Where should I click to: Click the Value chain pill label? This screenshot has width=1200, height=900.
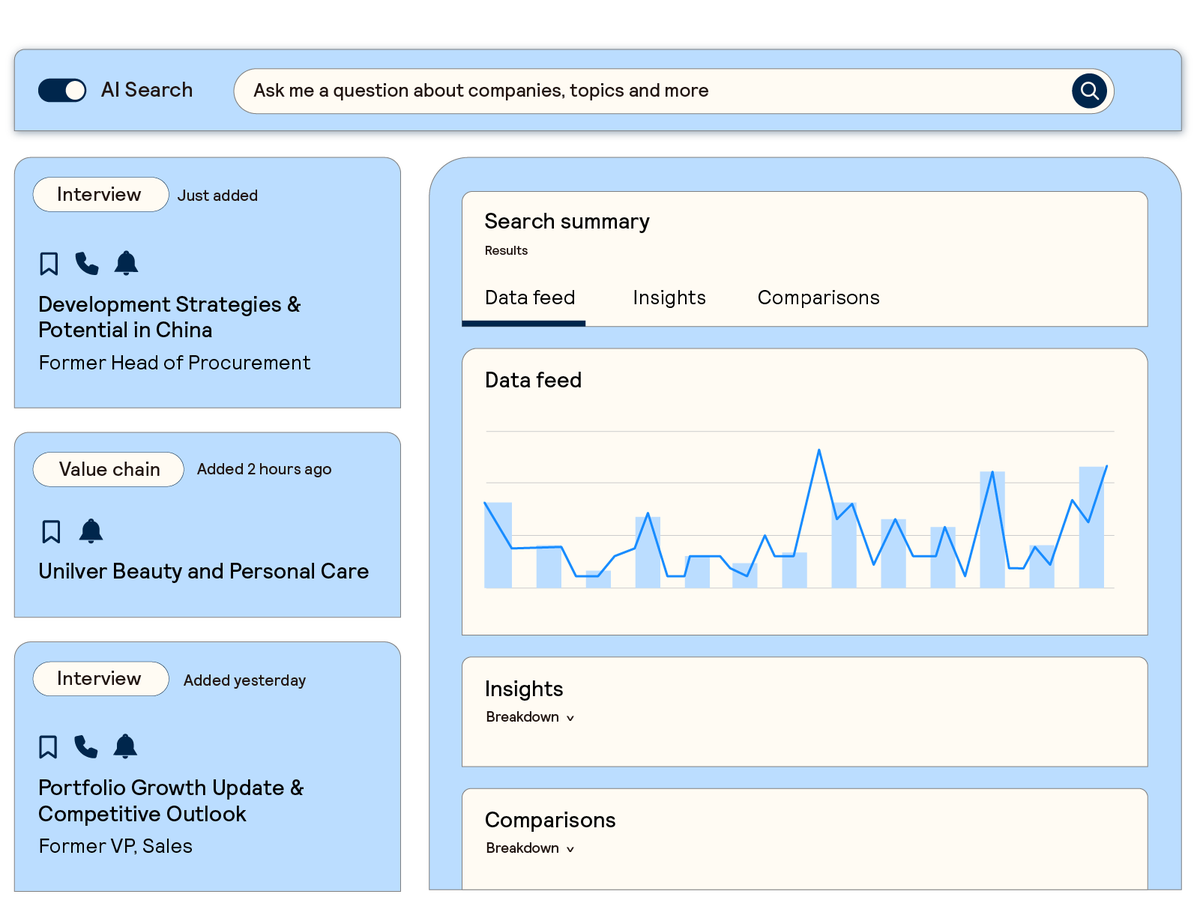click(108, 469)
